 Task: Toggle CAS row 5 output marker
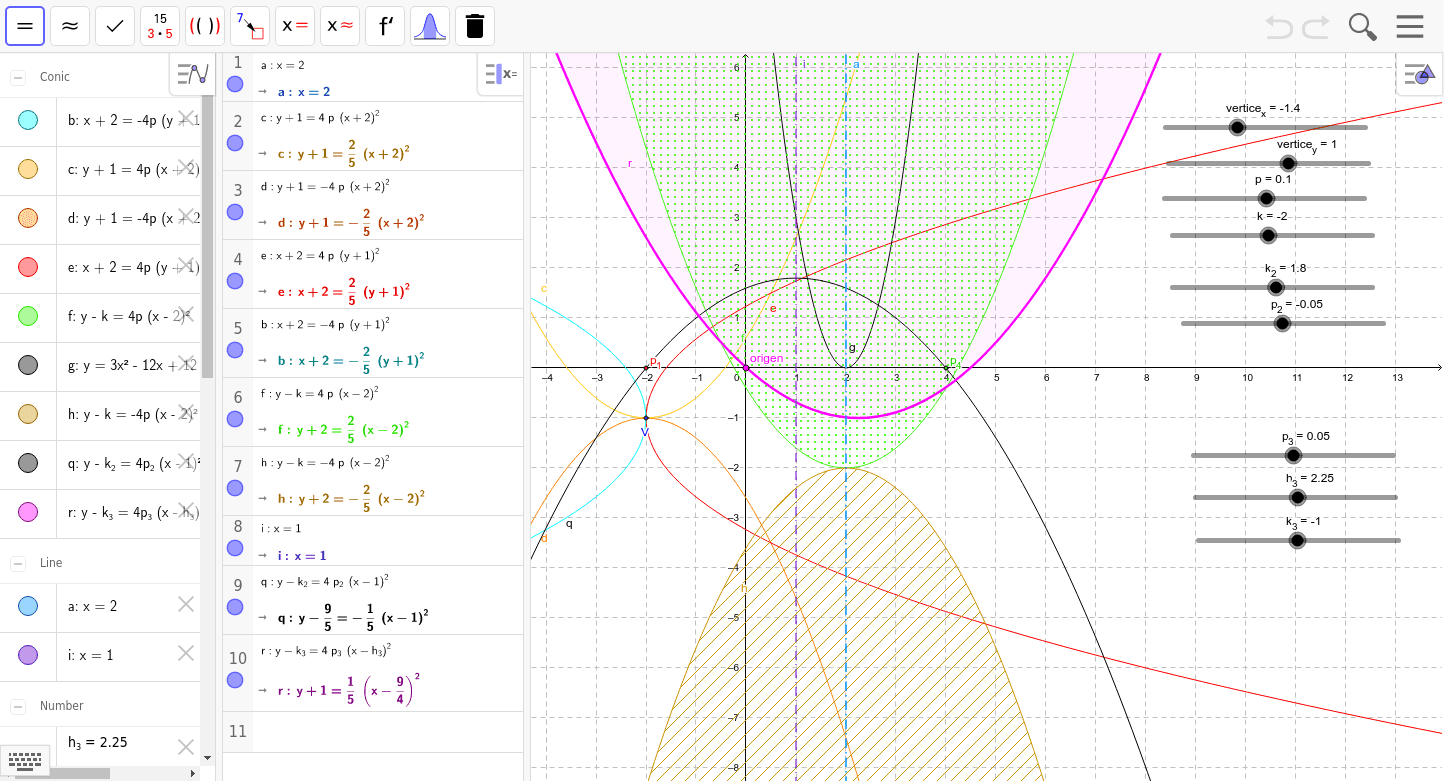[235, 350]
